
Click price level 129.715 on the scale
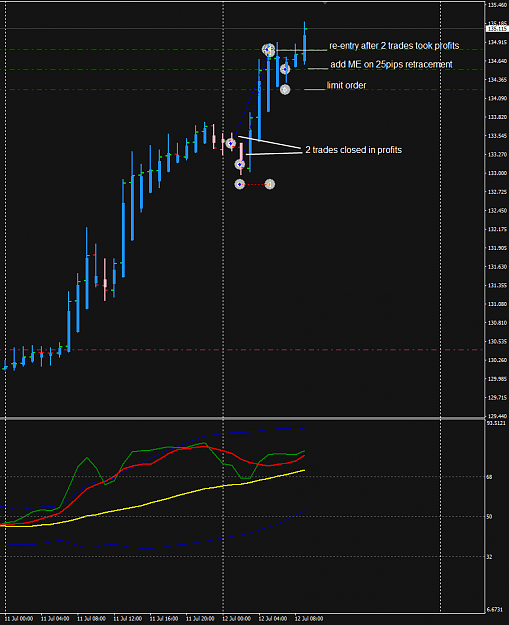tap(497, 398)
